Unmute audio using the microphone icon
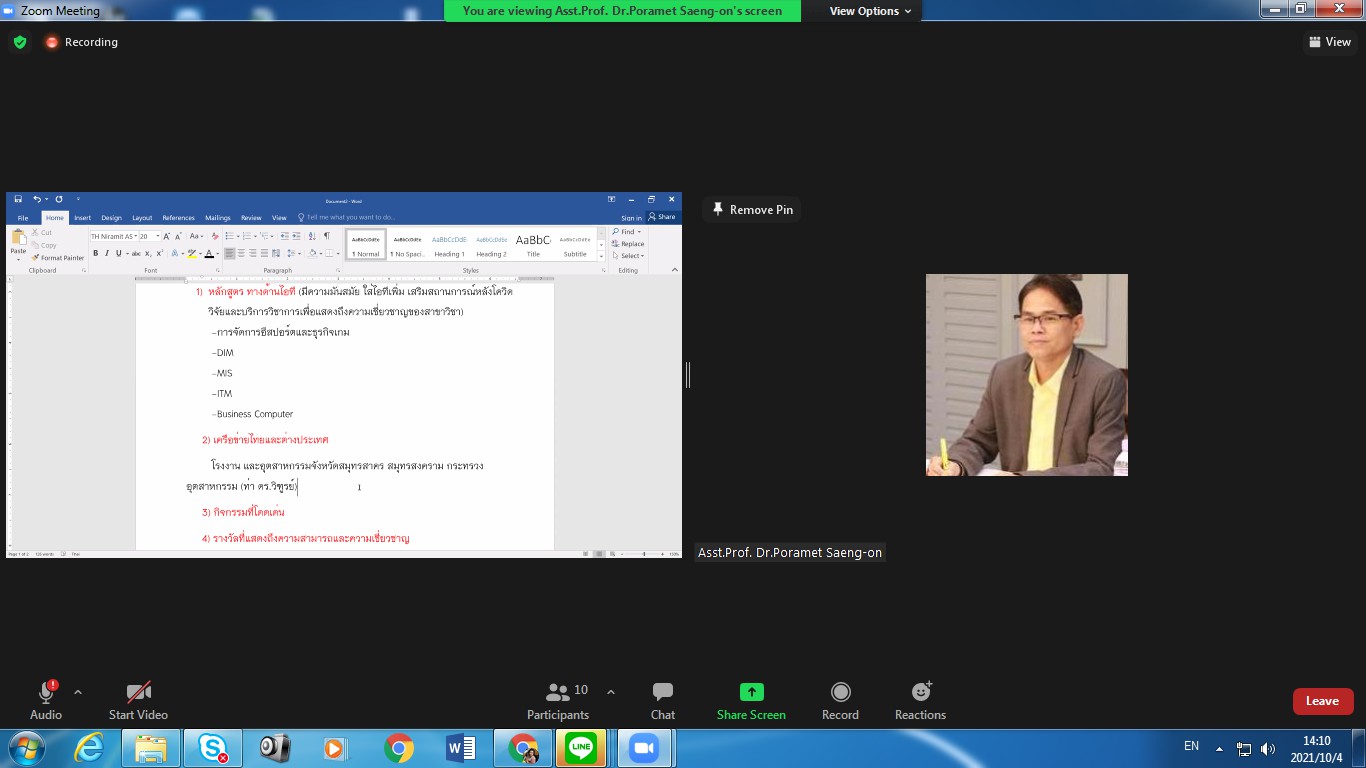The width and height of the screenshot is (1366, 768). [46, 692]
